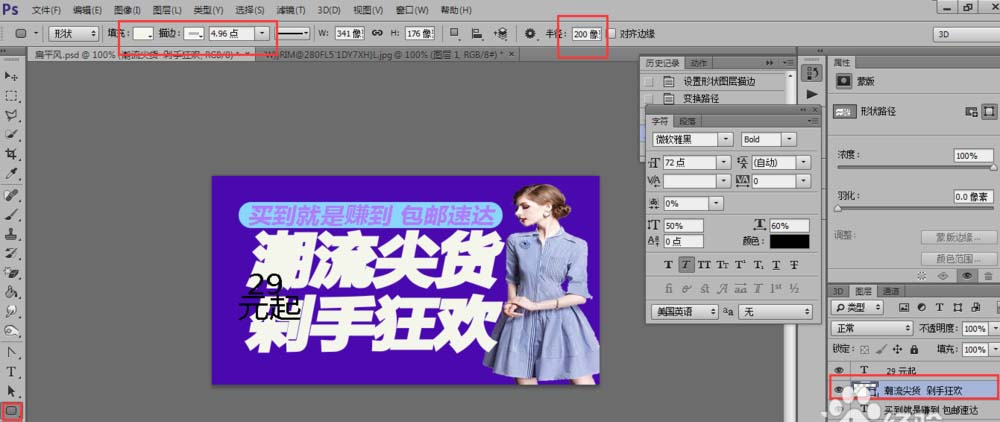
Task: Toggle faux italic in Character panel
Action: pos(686,265)
